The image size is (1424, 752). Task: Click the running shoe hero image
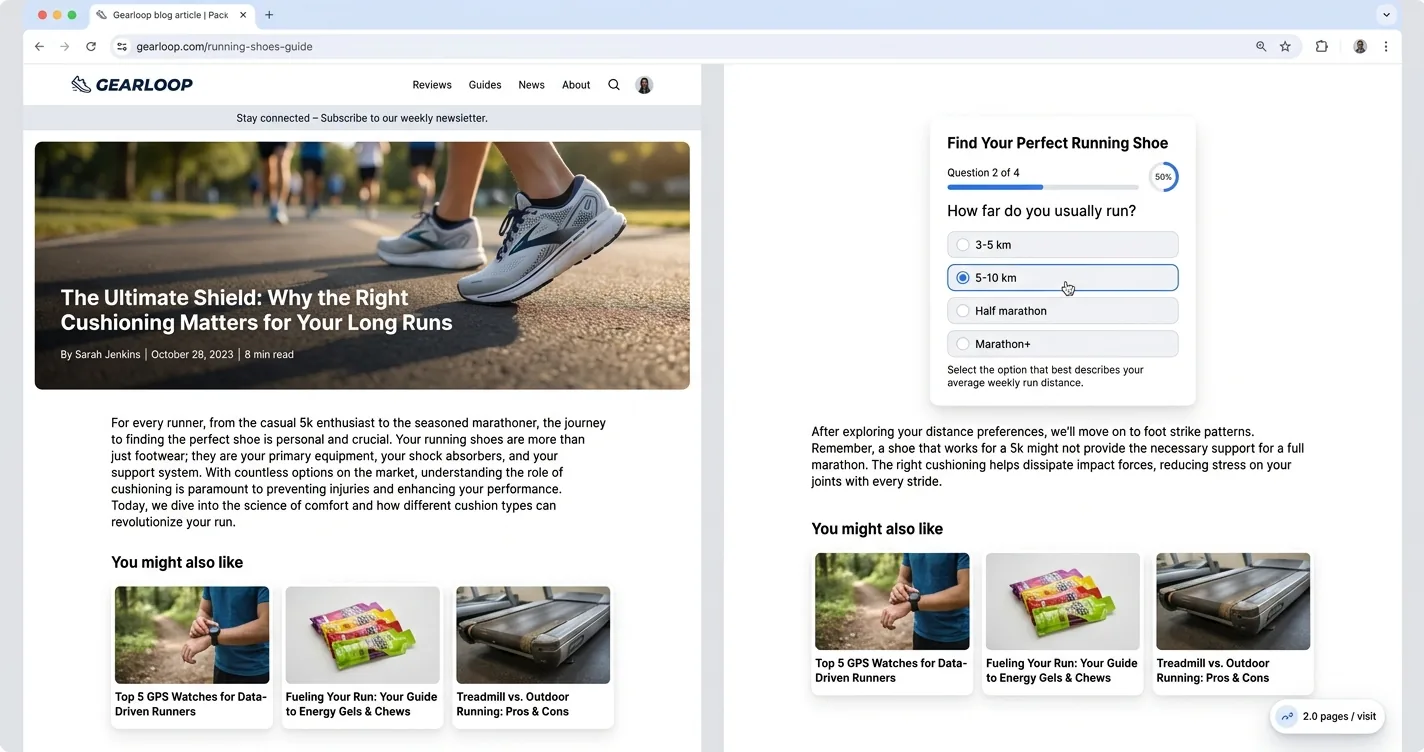[x=362, y=265]
